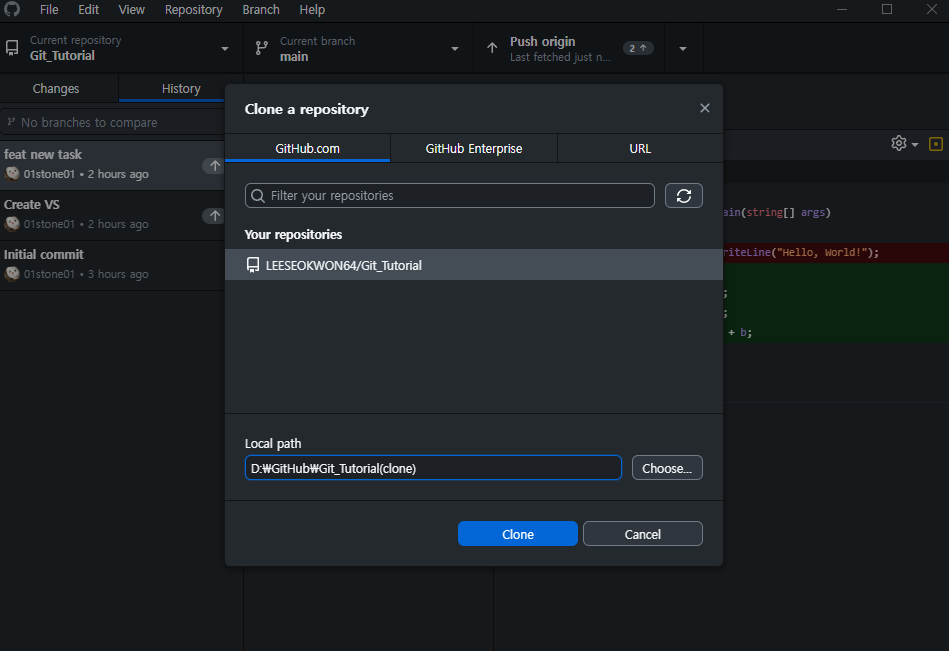Viewport: 949px width, 651px height.
Task: Open the Repository menu
Action: tap(194, 10)
